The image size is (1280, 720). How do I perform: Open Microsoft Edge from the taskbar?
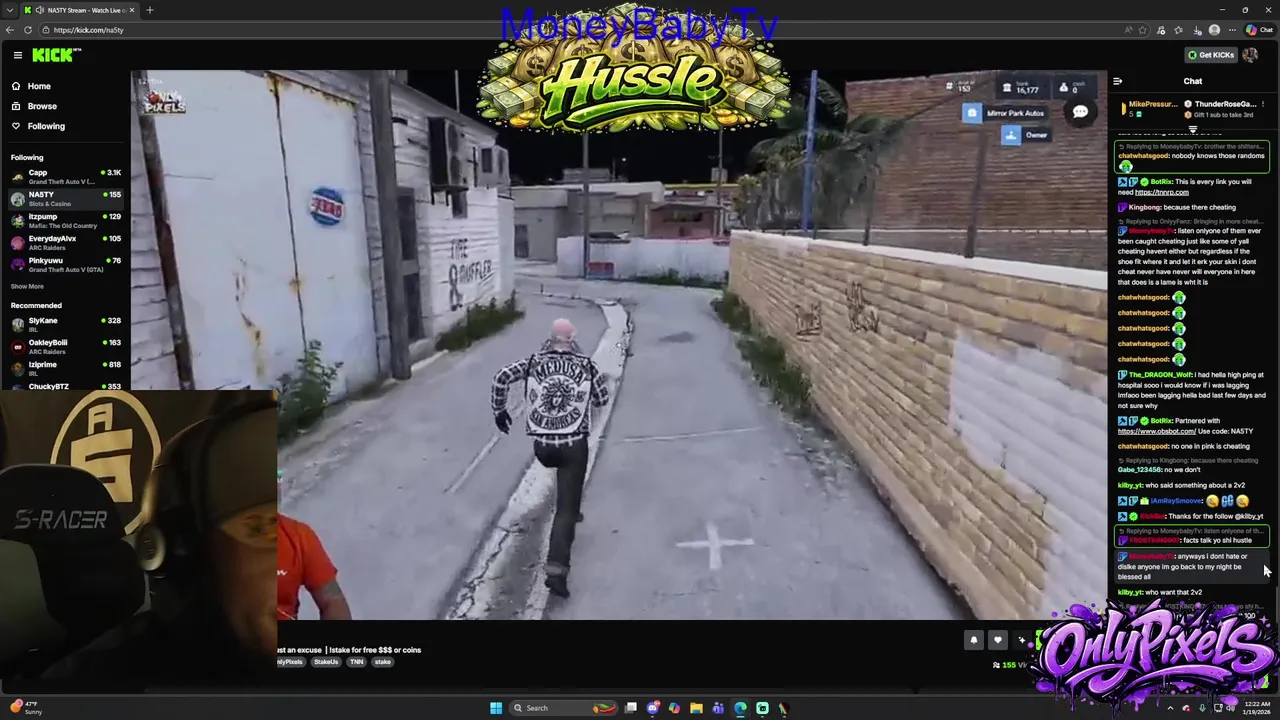740,708
